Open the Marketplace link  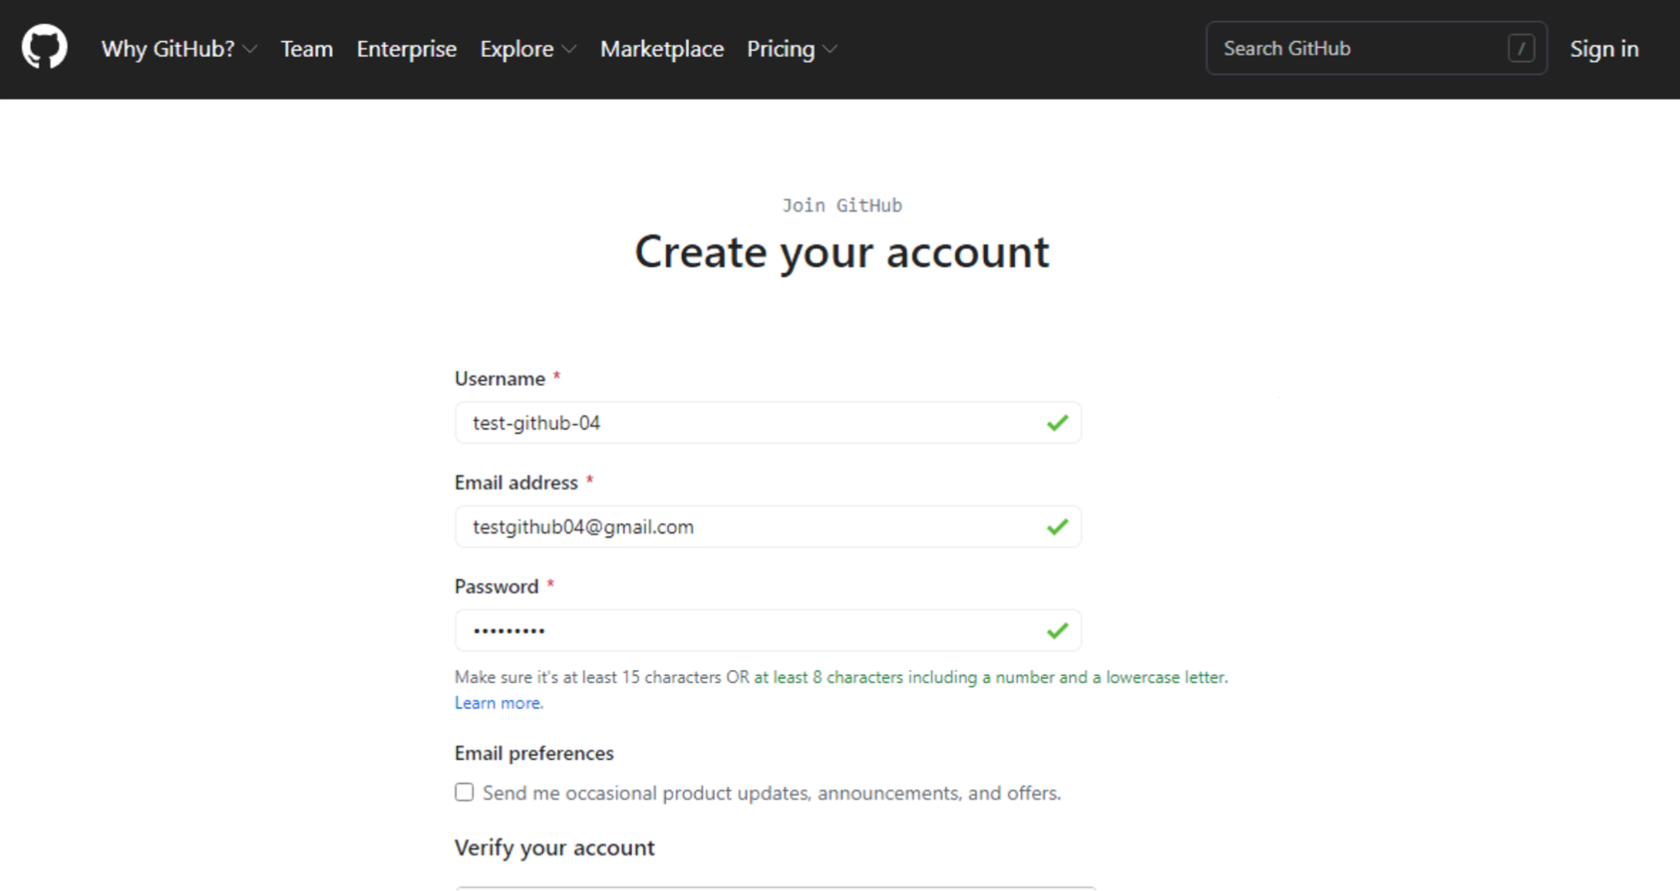click(662, 49)
